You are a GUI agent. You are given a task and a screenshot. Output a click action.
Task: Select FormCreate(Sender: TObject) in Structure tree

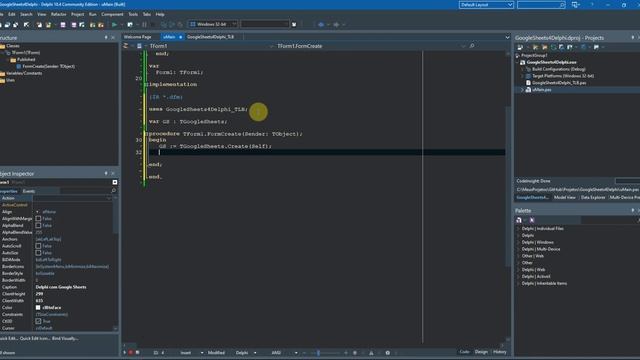point(49,66)
